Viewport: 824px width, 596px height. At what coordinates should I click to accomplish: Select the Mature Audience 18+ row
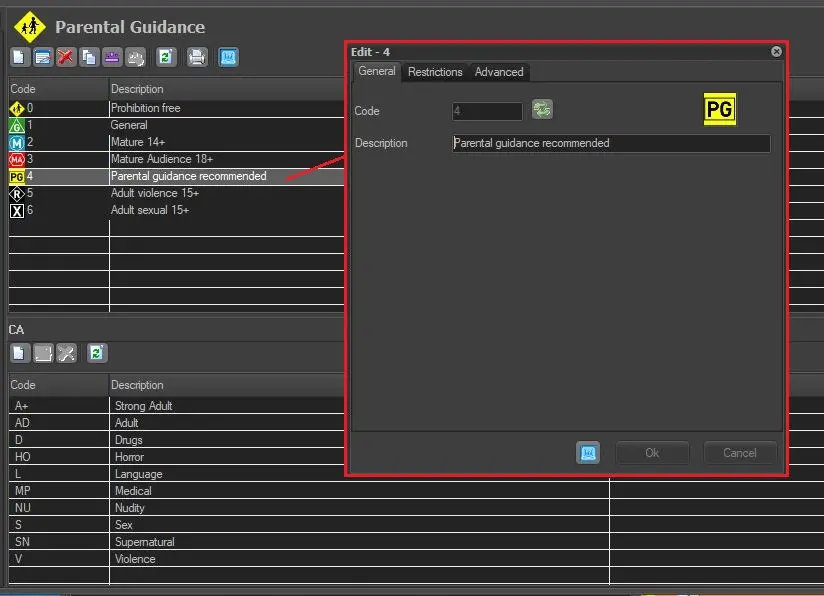click(160, 159)
